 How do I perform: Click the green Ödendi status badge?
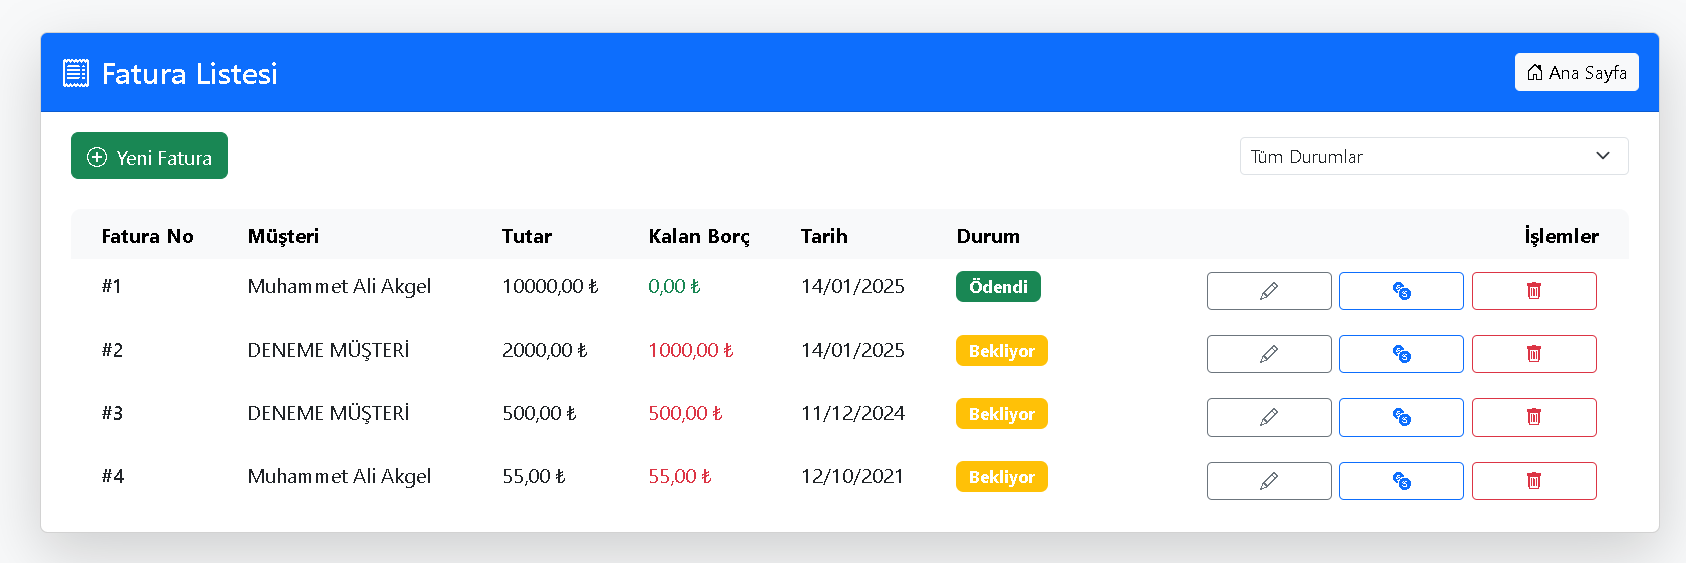(998, 287)
